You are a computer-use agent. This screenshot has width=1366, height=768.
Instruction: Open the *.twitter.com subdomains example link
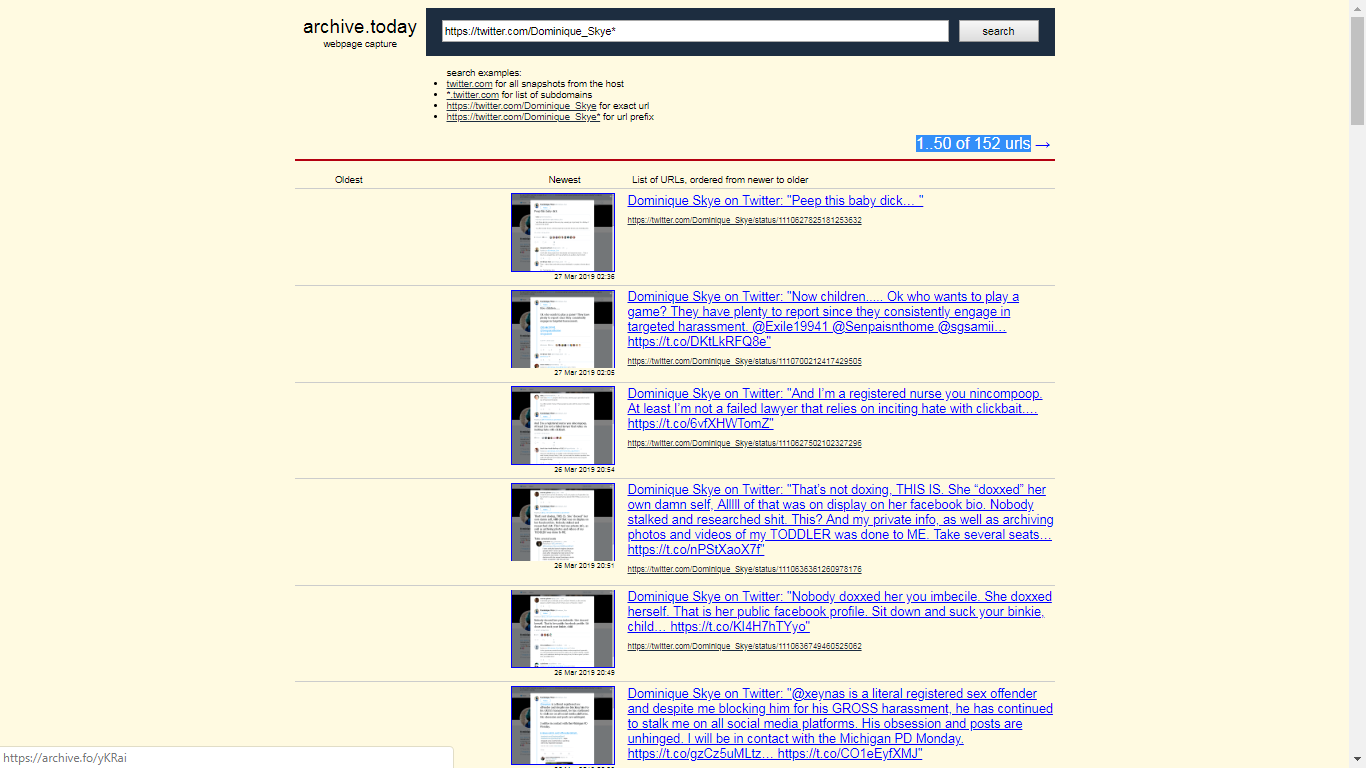[x=472, y=95]
